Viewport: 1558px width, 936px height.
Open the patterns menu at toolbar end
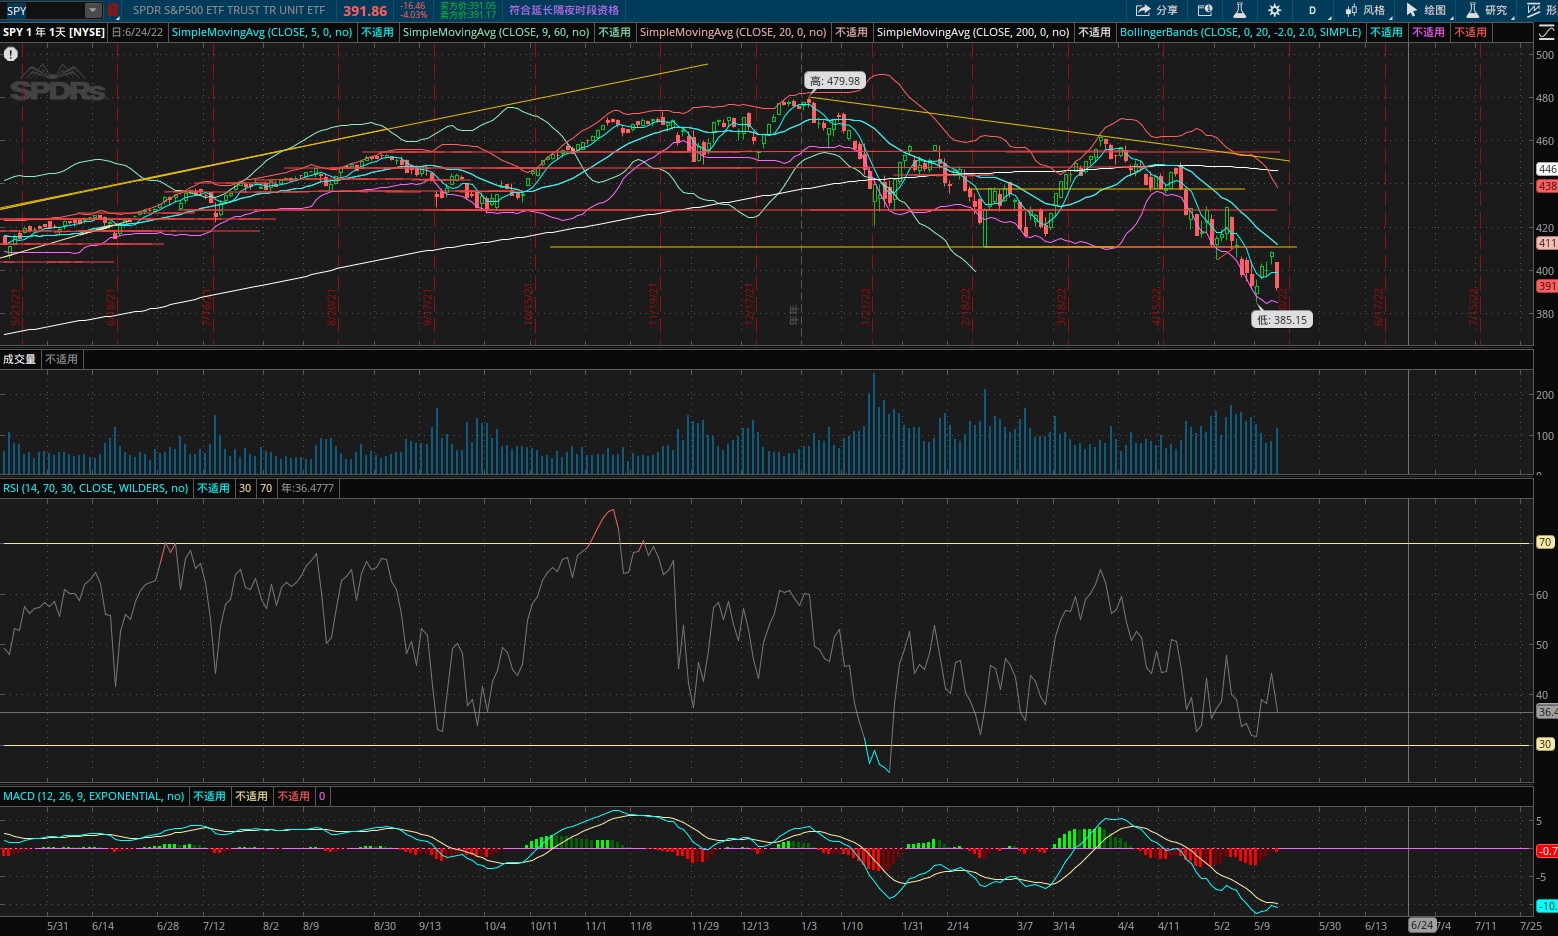tap(1542, 10)
